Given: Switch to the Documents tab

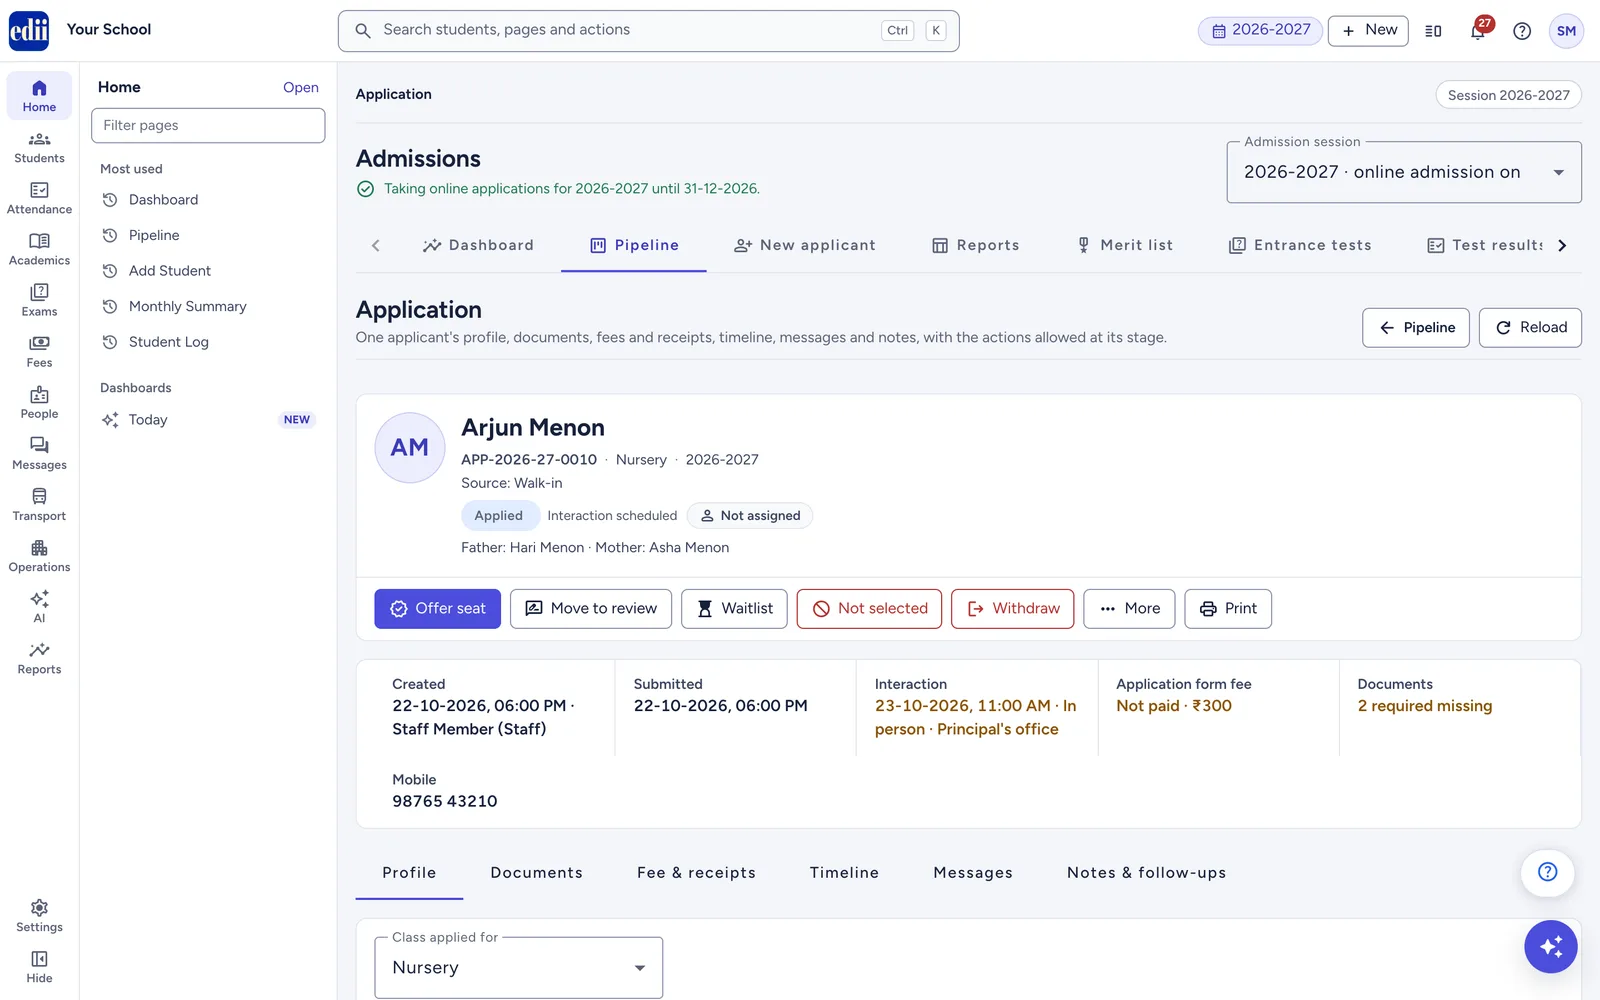Looking at the screenshot, I should [x=537, y=873].
